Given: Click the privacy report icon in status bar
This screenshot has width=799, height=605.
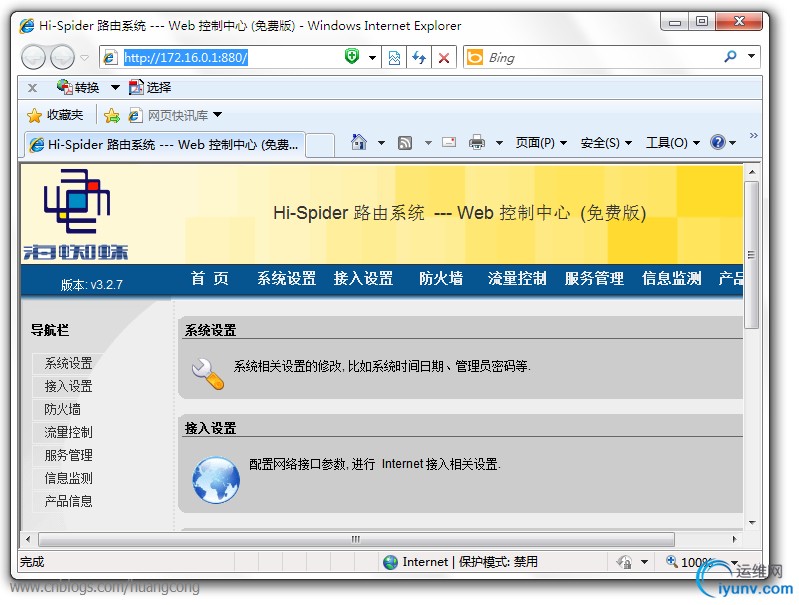Looking at the screenshot, I should tap(624, 562).
